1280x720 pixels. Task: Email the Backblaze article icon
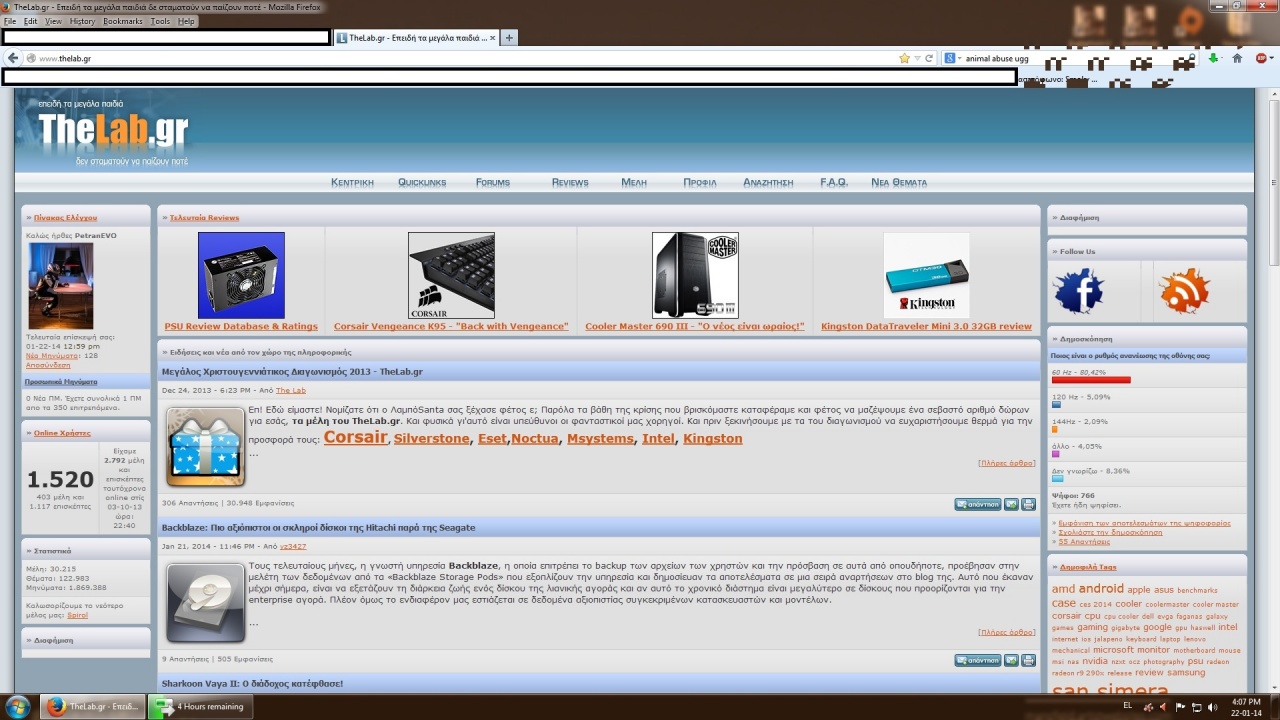[1012, 660]
